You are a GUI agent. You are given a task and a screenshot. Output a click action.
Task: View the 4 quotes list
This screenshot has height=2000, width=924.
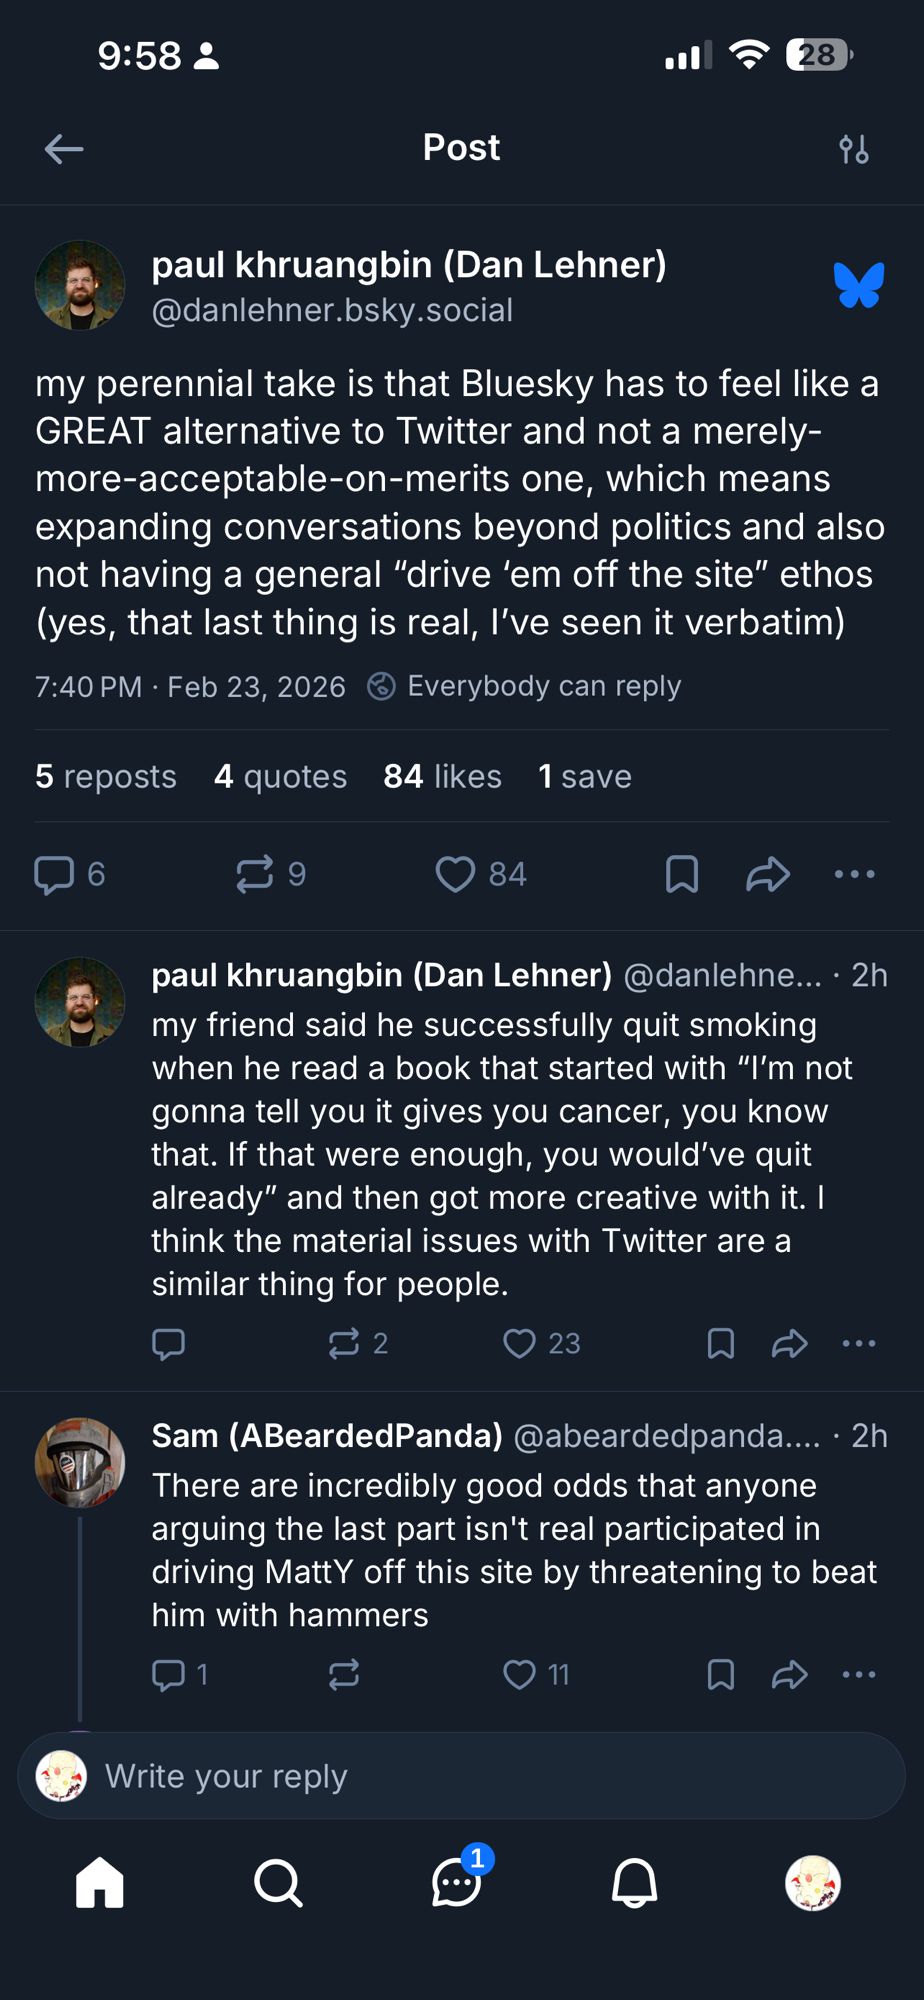(280, 776)
